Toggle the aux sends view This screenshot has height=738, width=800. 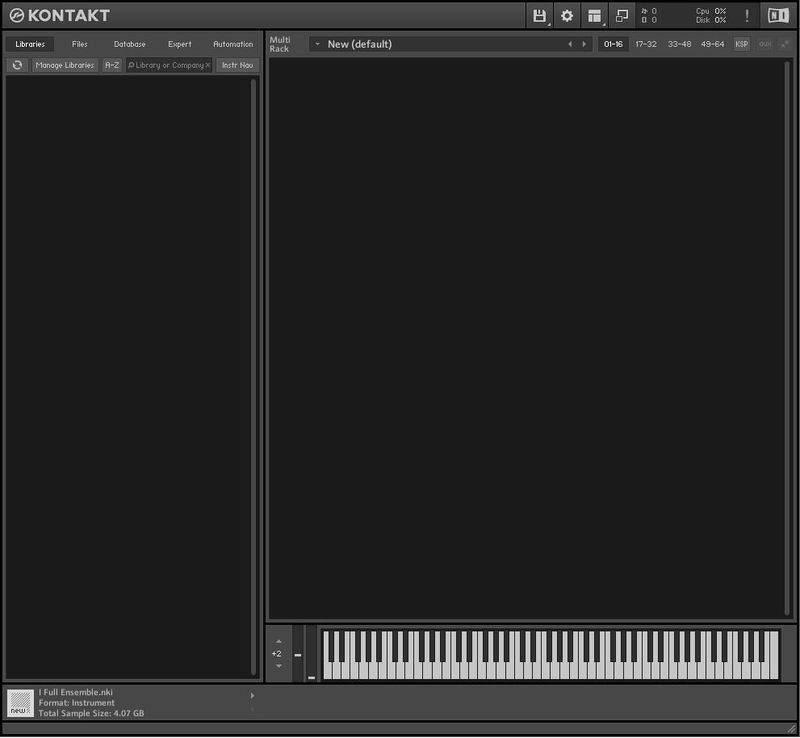tap(765, 44)
